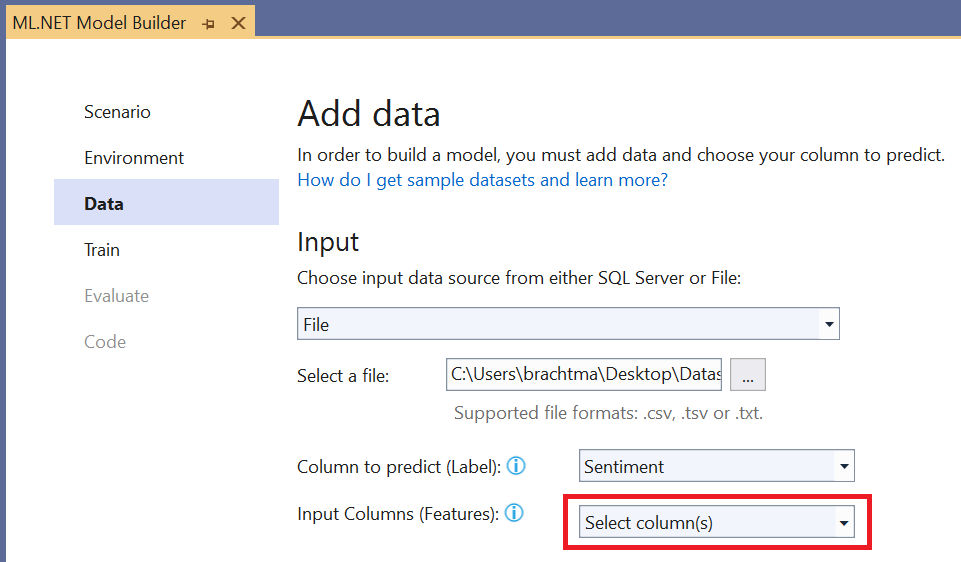
Task: Click the 'Select a file:' label
Action: point(343,376)
